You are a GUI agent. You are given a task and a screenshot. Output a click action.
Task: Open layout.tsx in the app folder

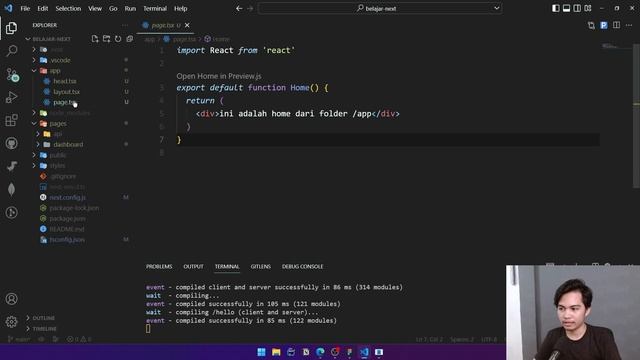pyautogui.click(x=66, y=92)
